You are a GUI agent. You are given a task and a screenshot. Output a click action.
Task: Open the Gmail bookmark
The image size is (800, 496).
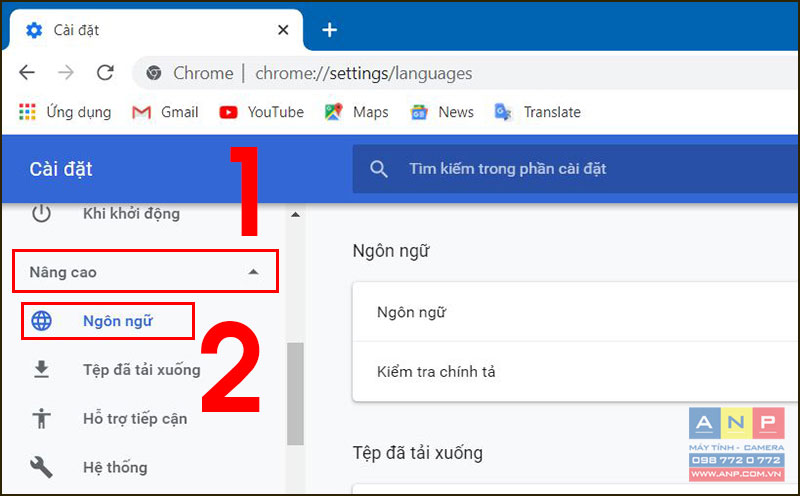[x=165, y=112]
